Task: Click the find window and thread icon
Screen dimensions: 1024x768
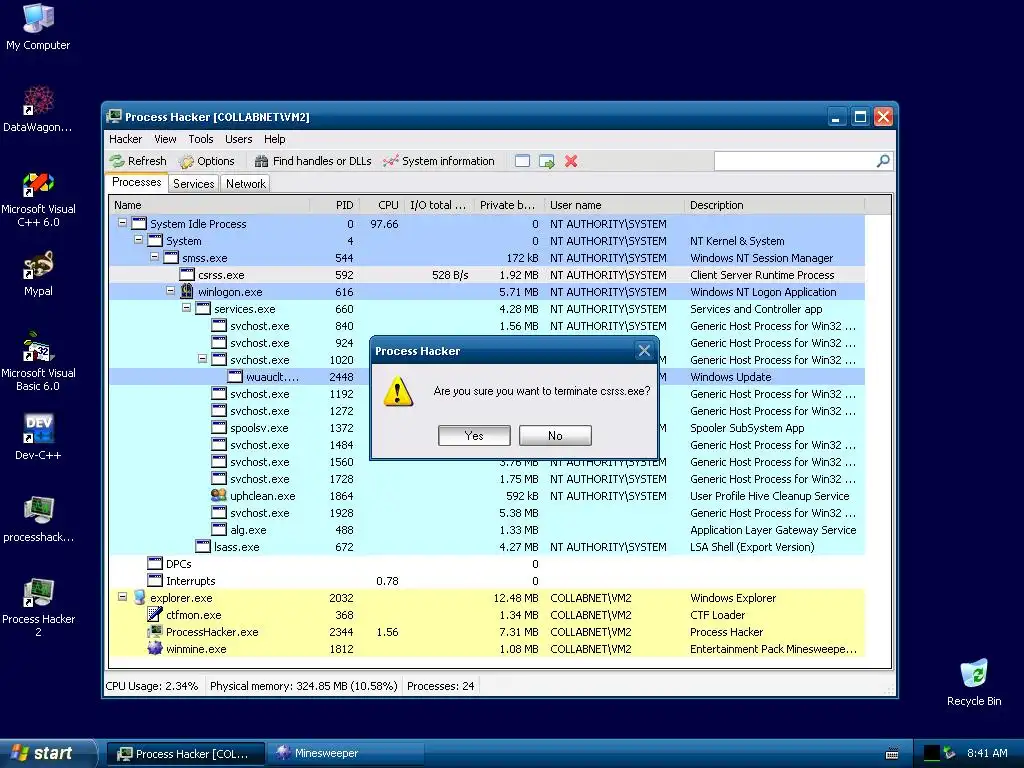Action: 547,161
